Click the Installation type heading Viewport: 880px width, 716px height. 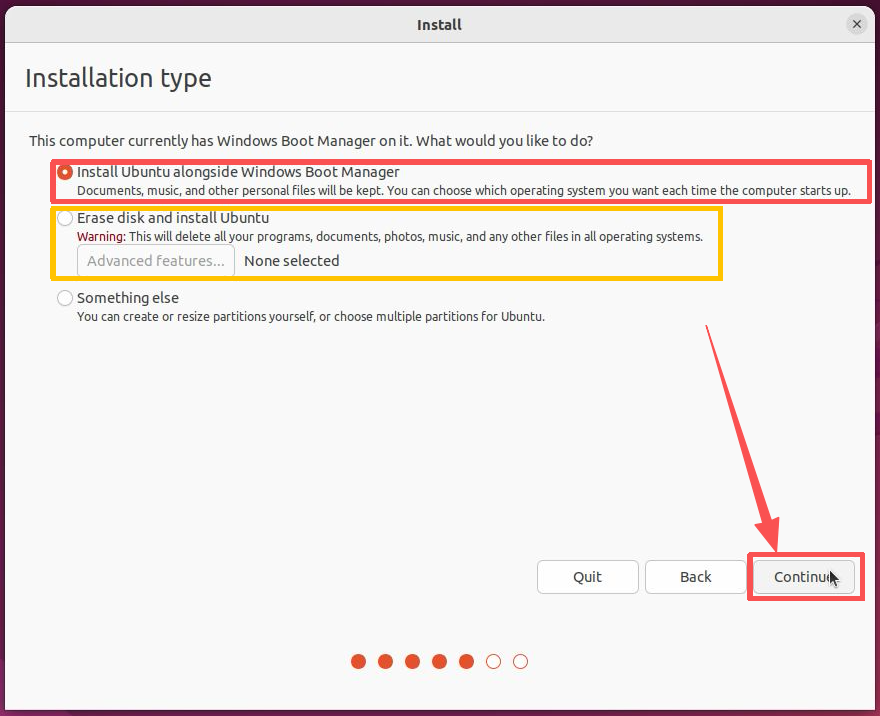[118, 78]
